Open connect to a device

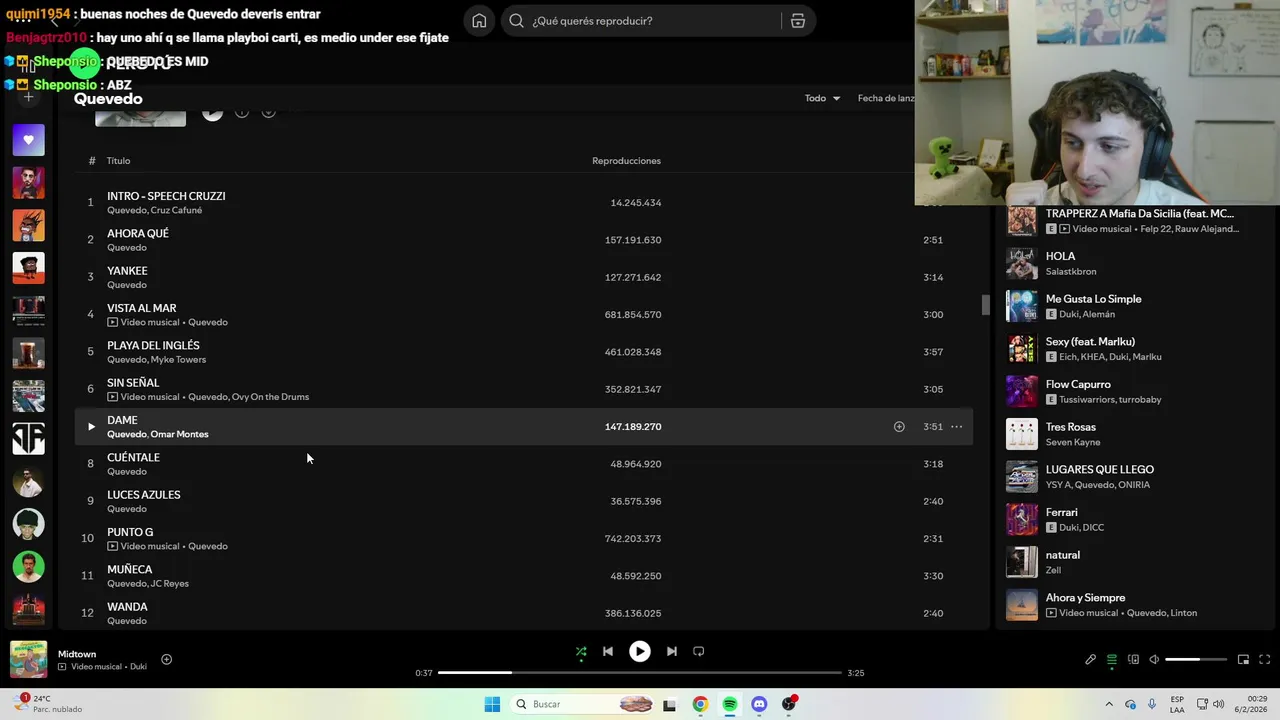(1133, 659)
